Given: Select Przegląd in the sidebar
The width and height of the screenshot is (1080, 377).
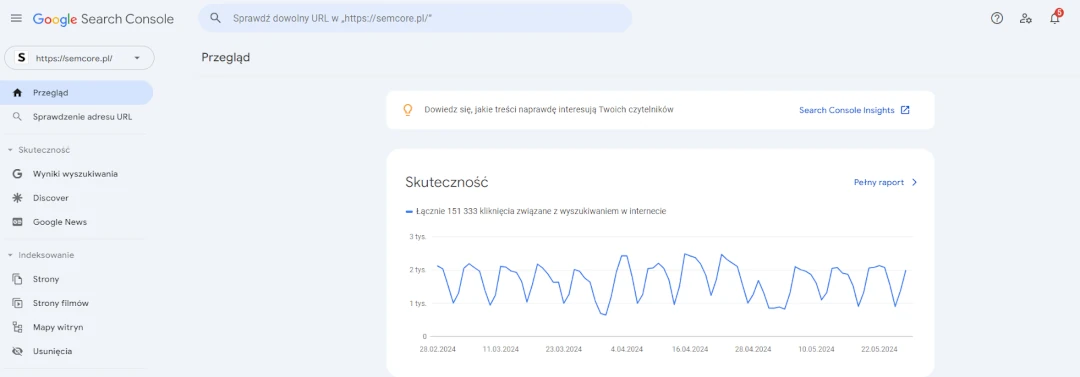Looking at the screenshot, I should click(76, 93).
